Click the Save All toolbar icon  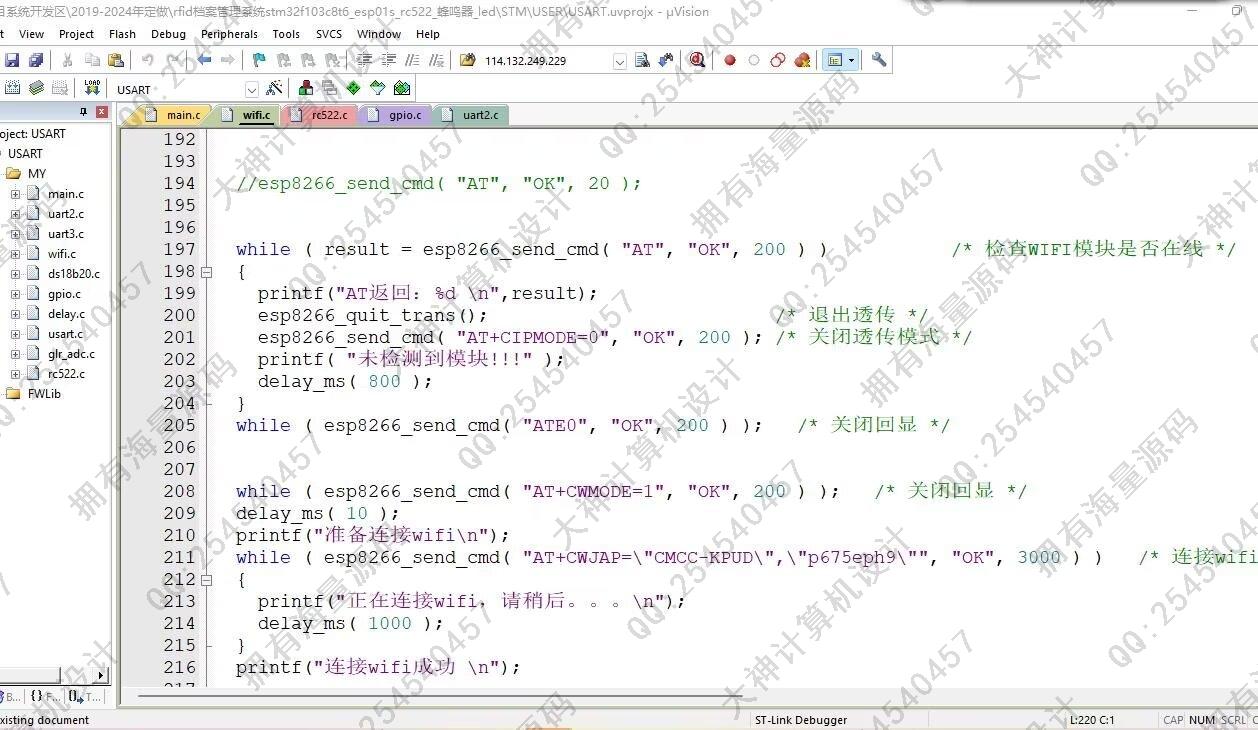pyautogui.click(x=36, y=60)
